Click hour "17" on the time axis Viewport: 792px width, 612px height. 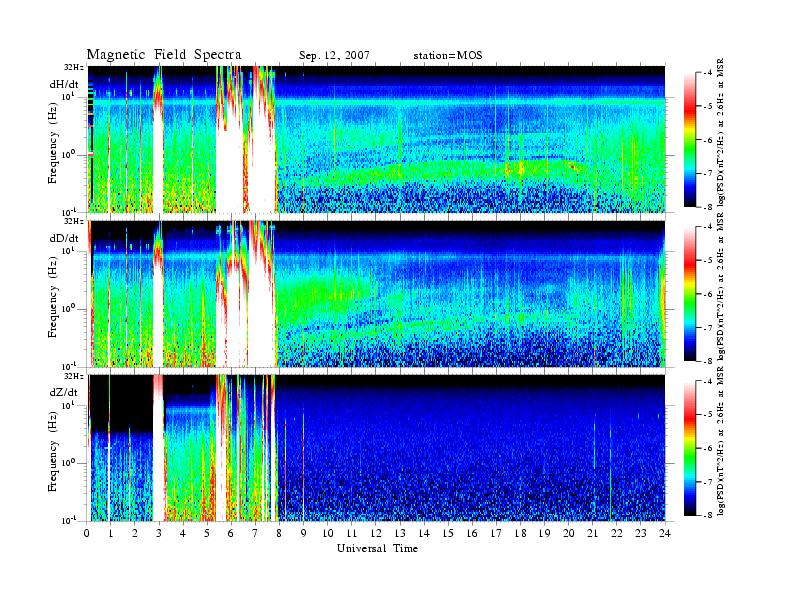click(497, 533)
